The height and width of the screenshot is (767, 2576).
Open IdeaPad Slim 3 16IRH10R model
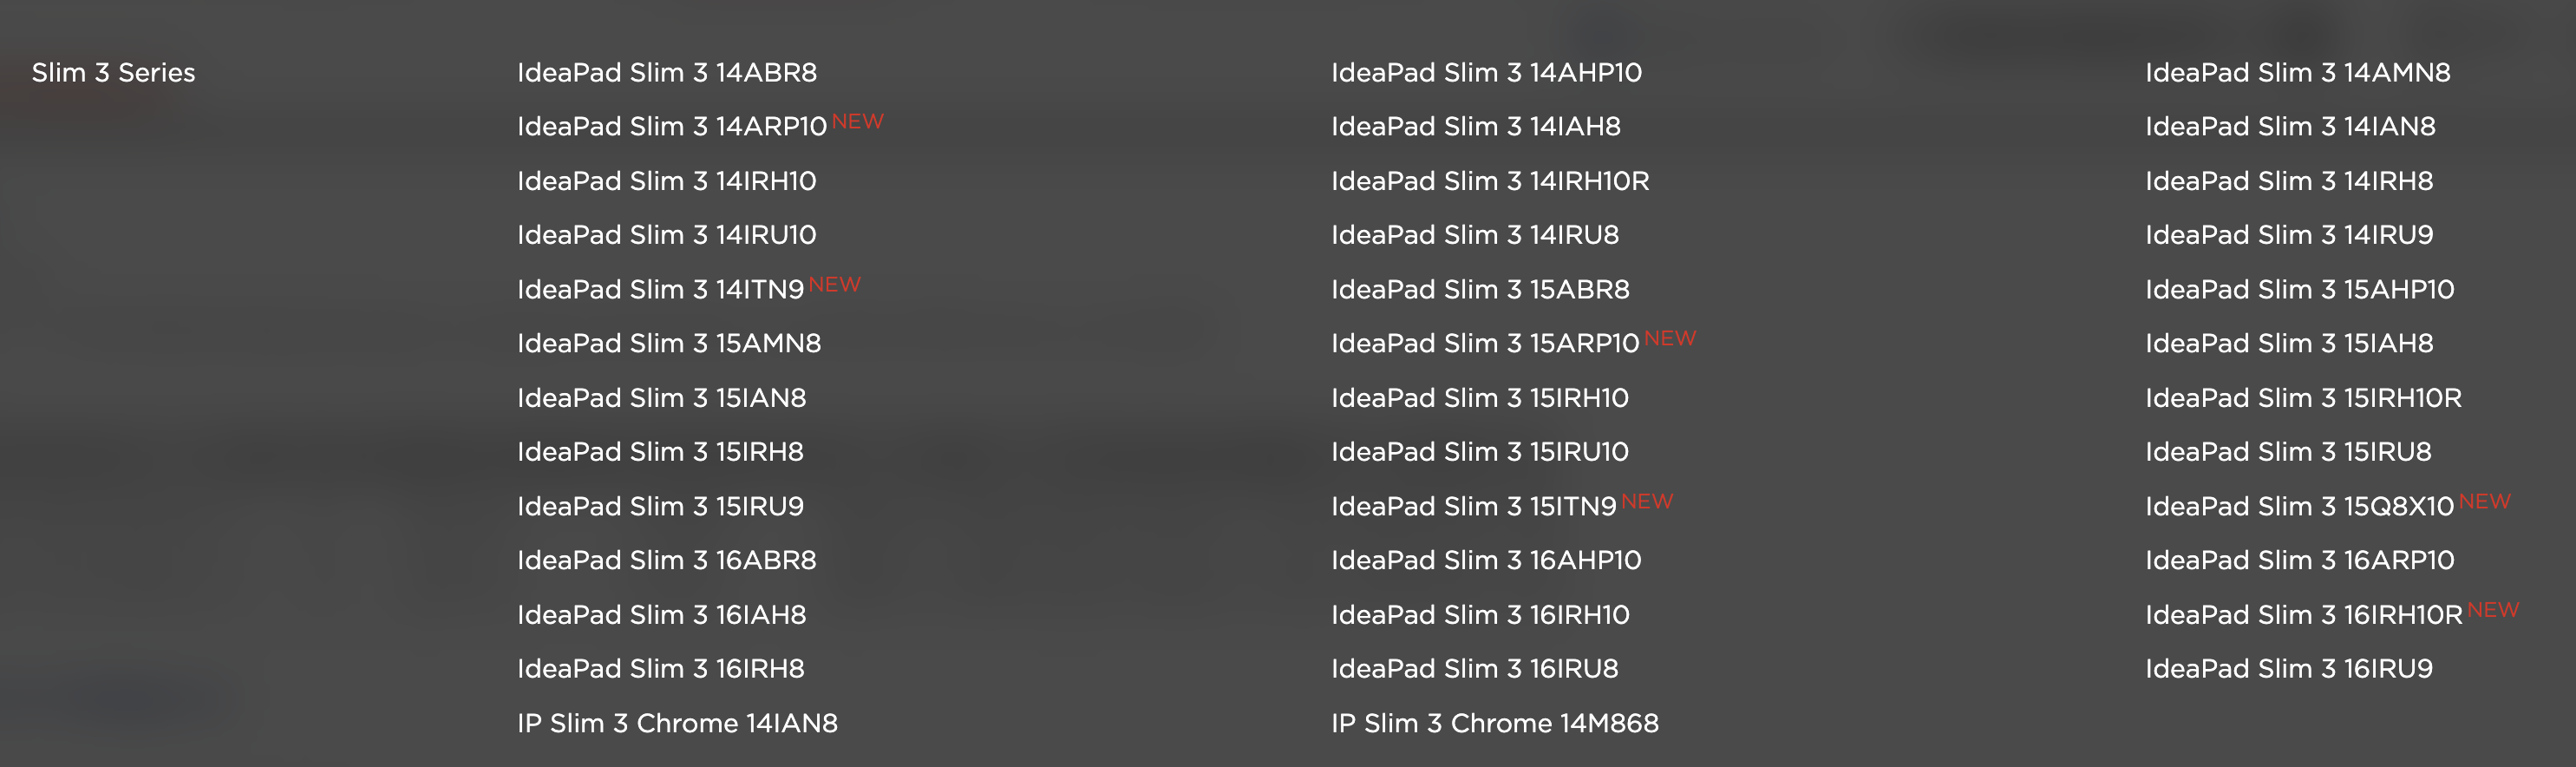point(2304,615)
